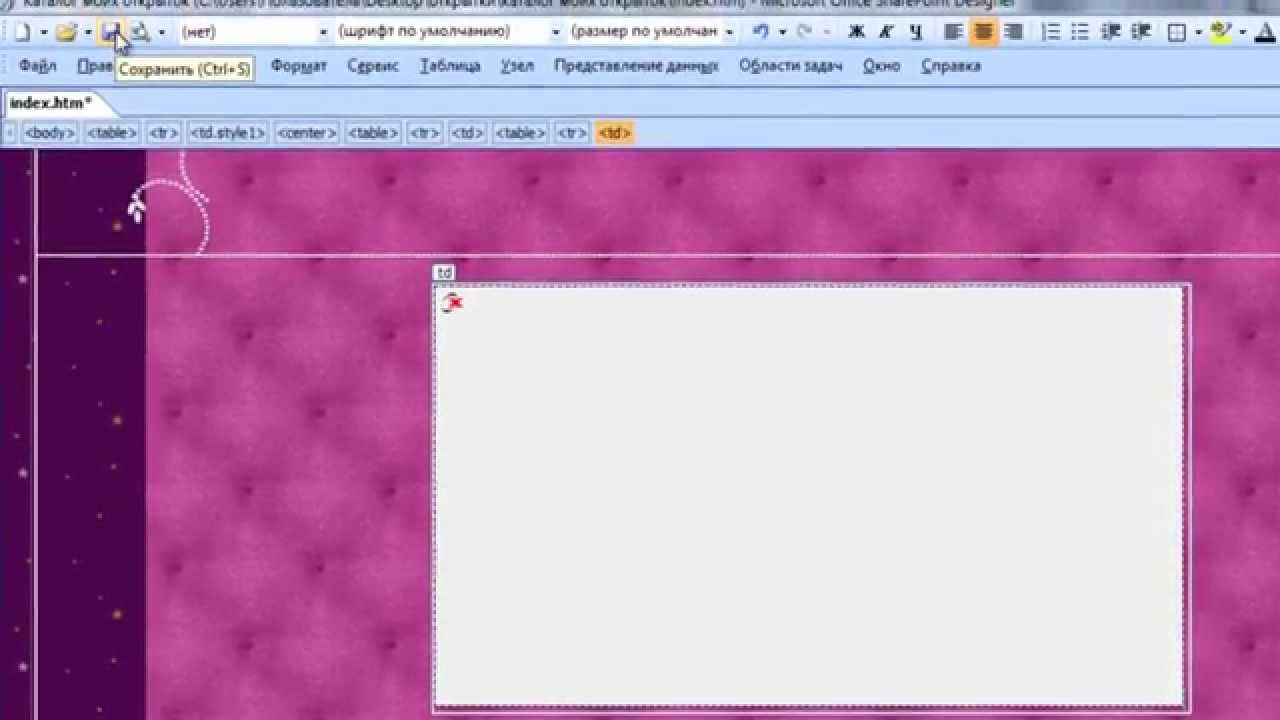This screenshot has width=1280, height=720.
Task: Align text to the left
Action: pos(953,32)
